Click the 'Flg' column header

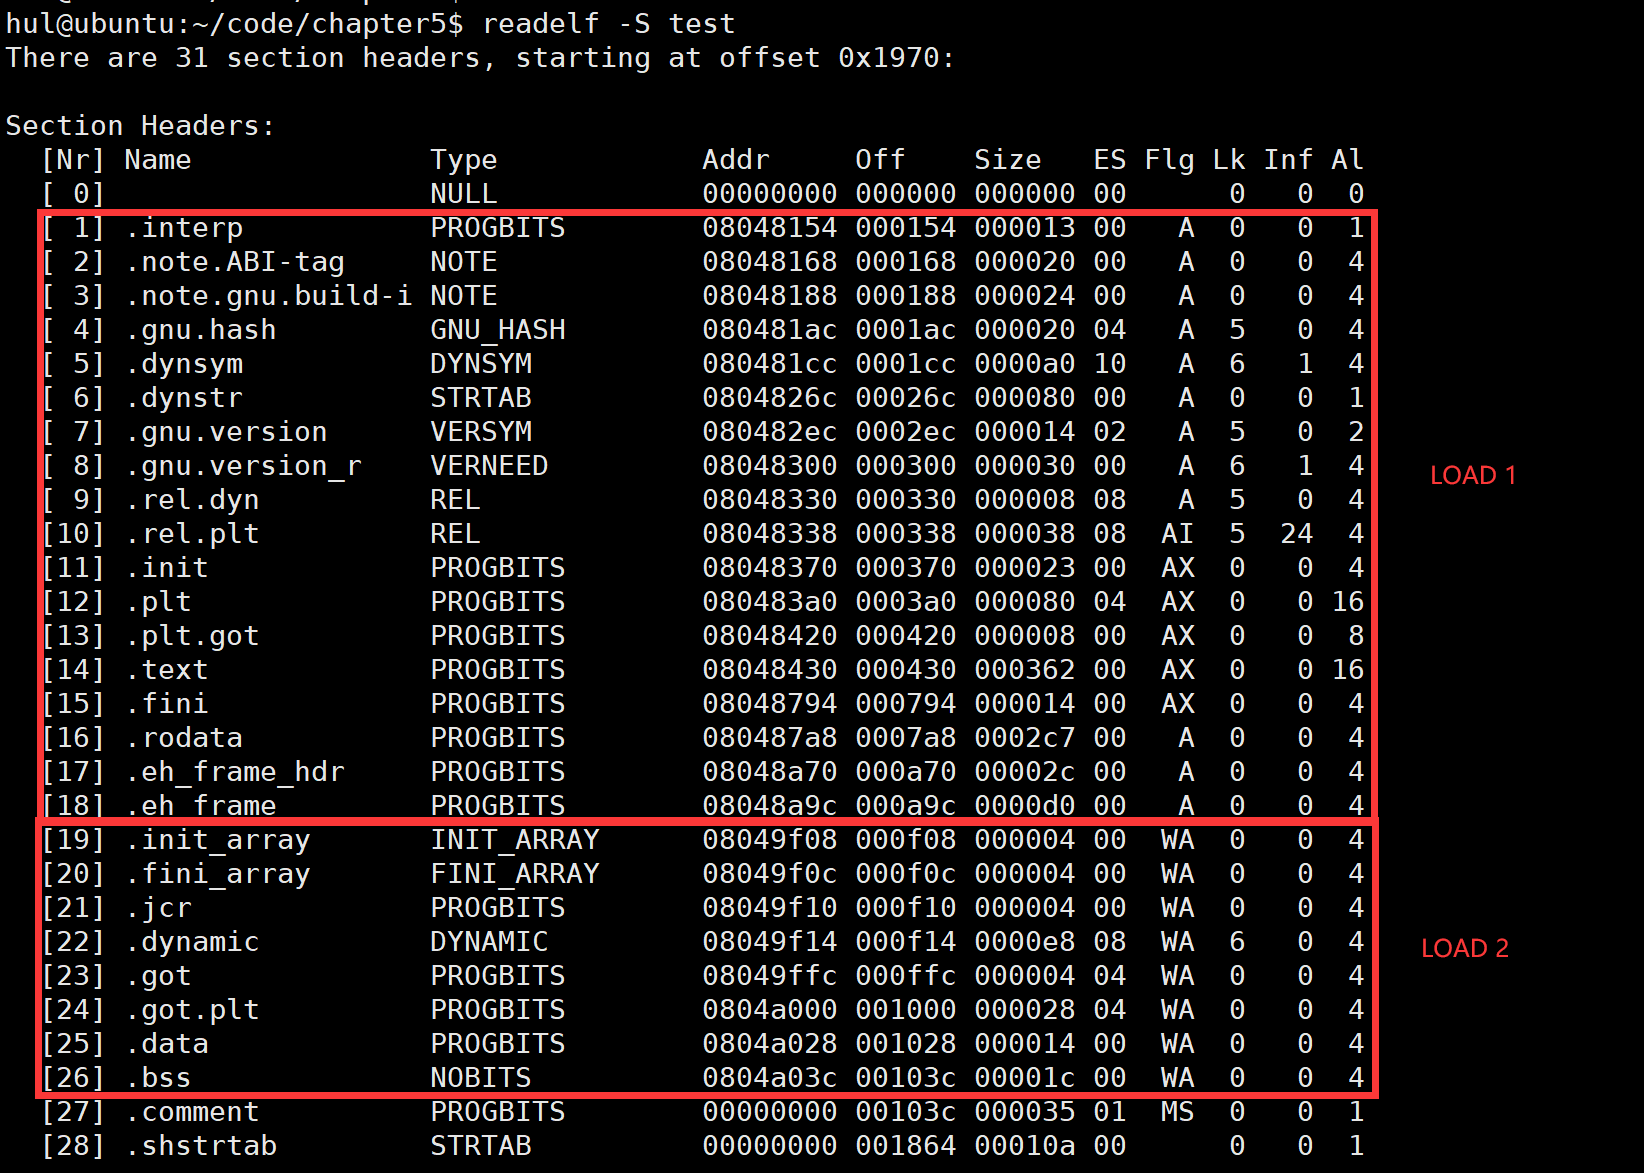[x=1169, y=160]
